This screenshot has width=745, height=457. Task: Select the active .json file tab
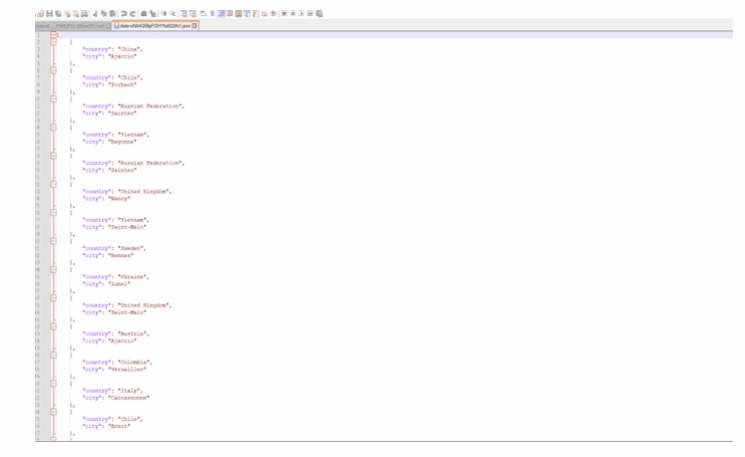tap(152, 25)
